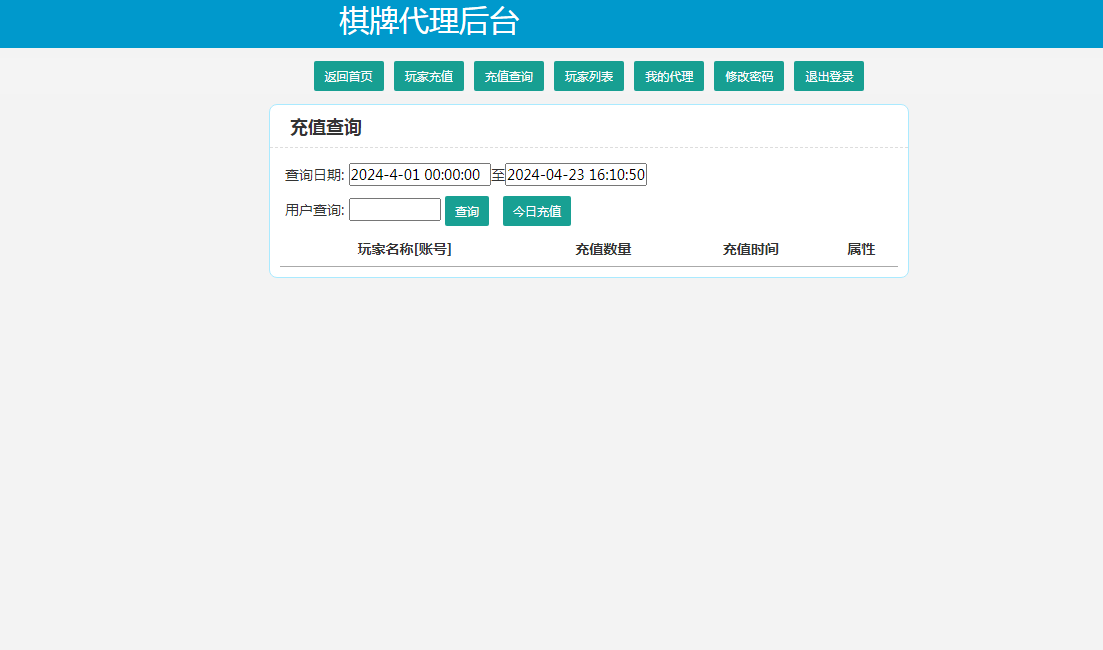Screen dimensions: 1103x650
Task: Open the end date field showing 2024-04-23
Action: [x=575, y=174]
